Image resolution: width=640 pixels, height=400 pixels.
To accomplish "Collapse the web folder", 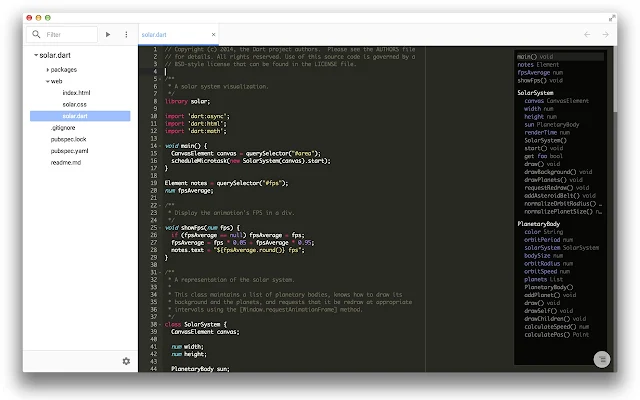I will (47, 81).
